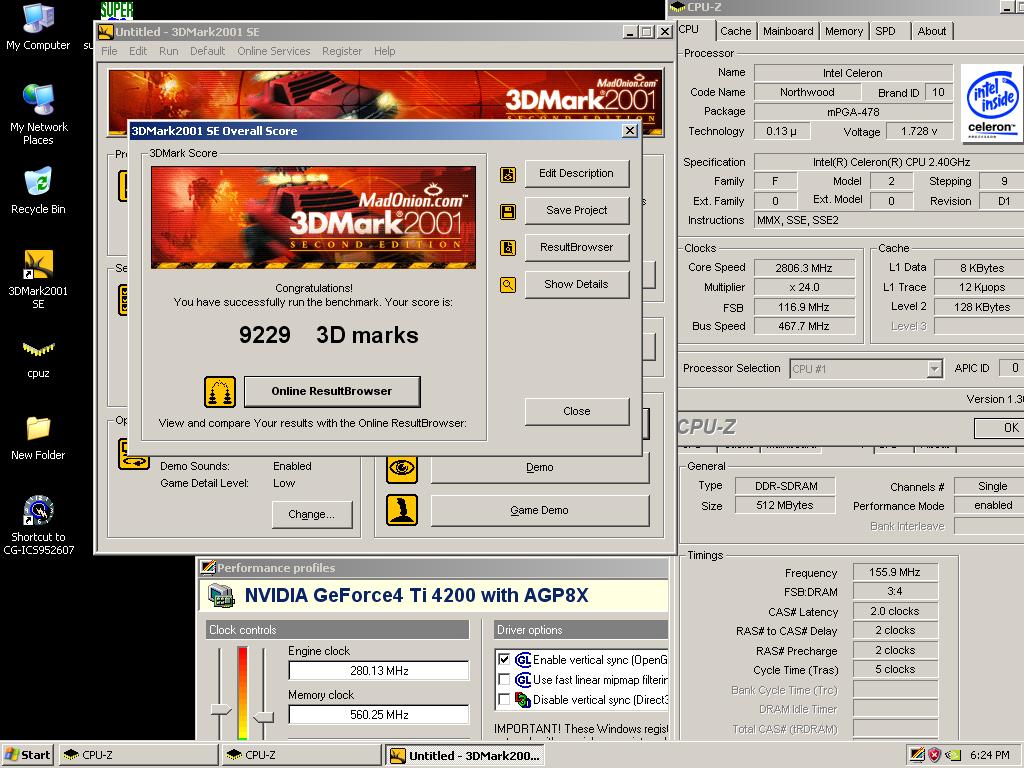This screenshot has height=768, width=1024.
Task: Open the Run menu
Action: click(x=168, y=51)
